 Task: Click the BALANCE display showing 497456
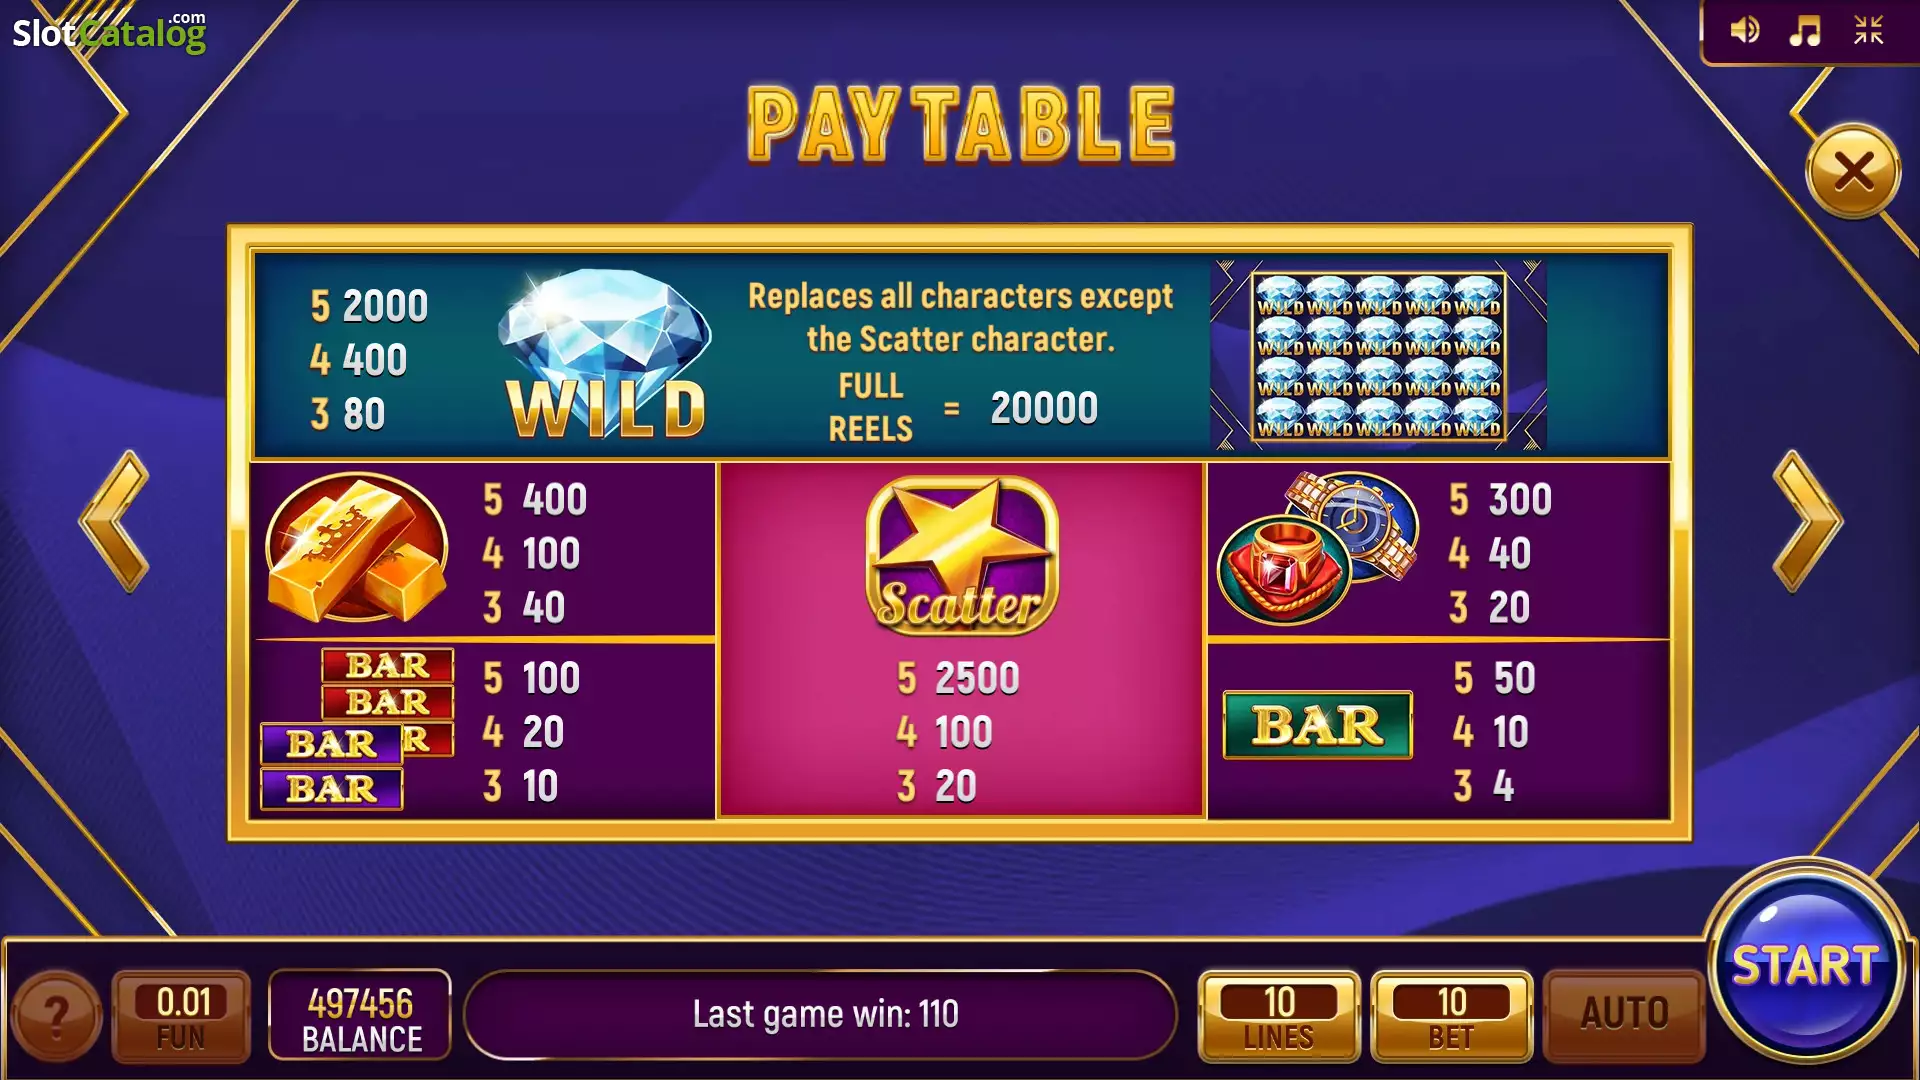tap(360, 1016)
